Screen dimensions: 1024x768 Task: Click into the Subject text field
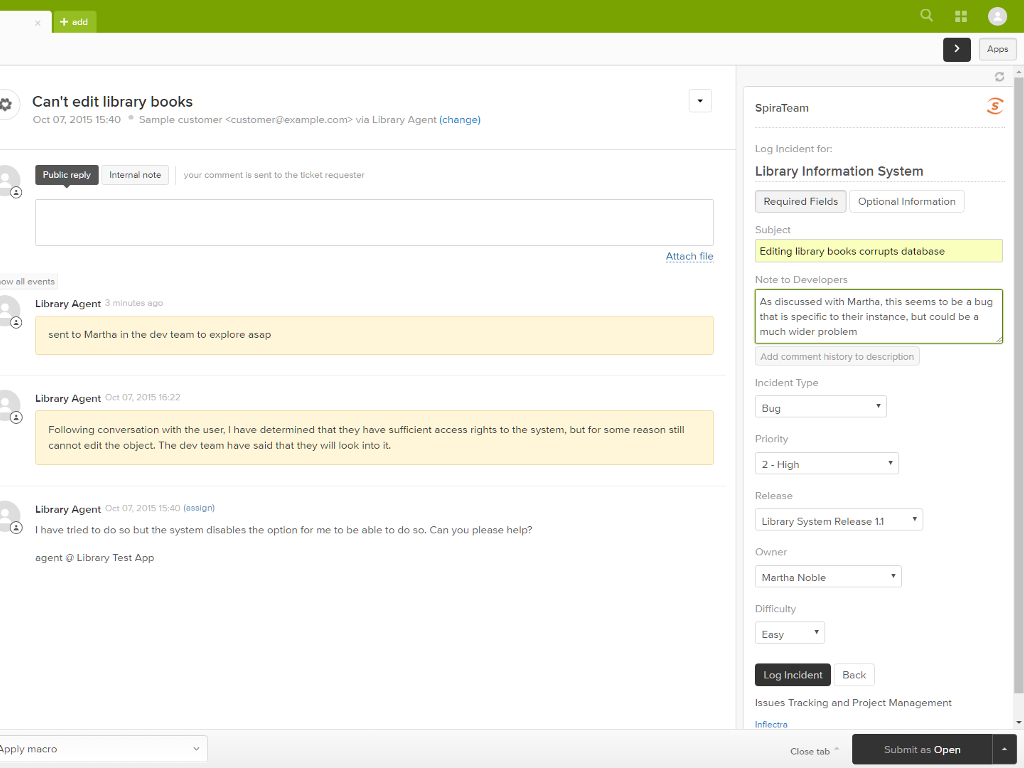coord(878,251)
